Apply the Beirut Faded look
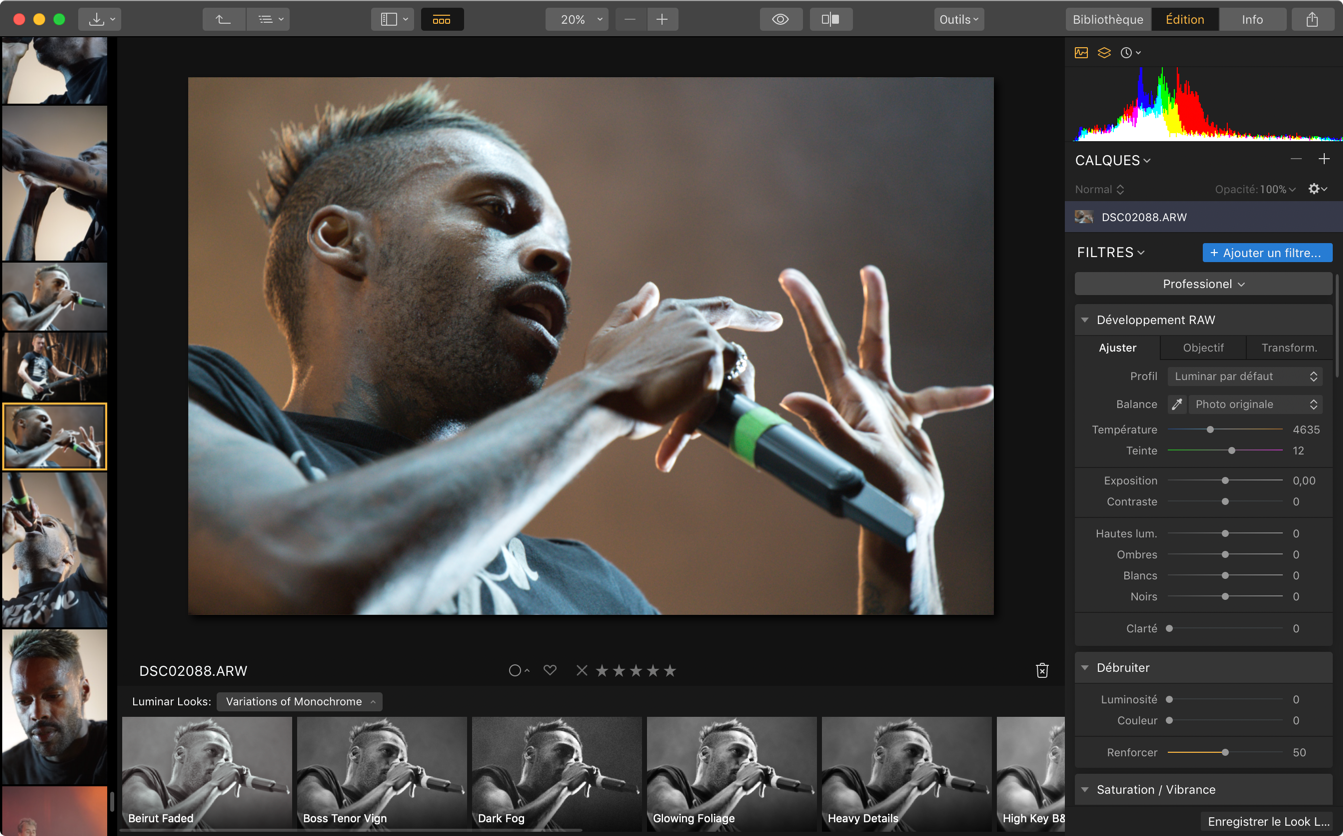Image resolution: width=1343 pixels, height=836 pixels. [x=207, y=773]
